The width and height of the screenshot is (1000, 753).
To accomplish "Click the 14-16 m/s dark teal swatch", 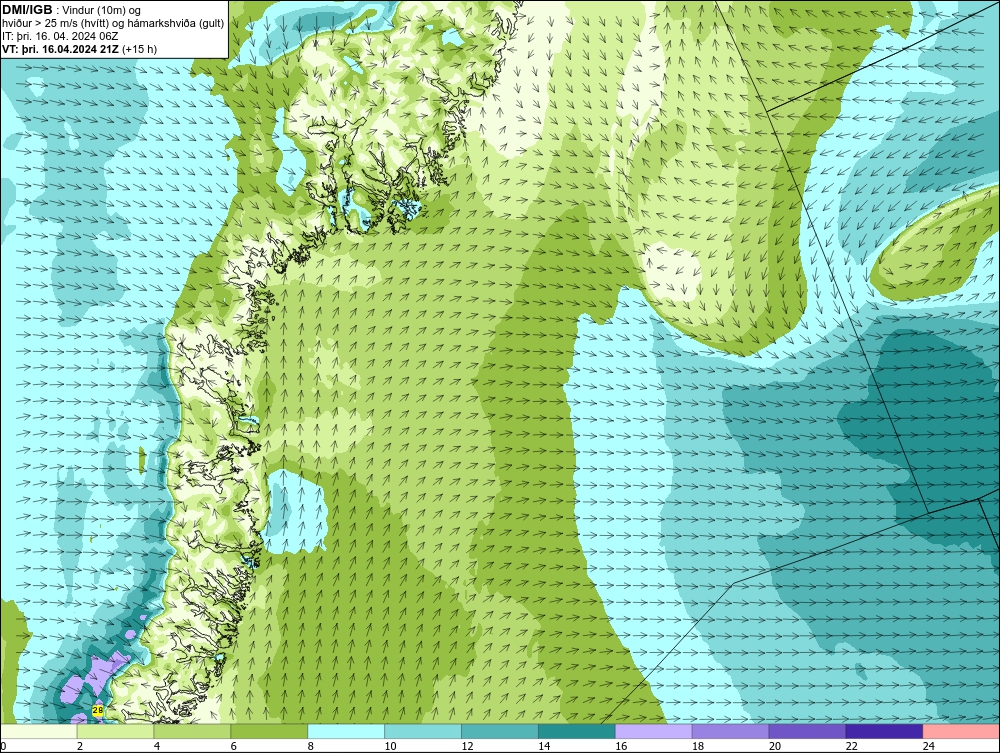I will [x=577, y=731].
